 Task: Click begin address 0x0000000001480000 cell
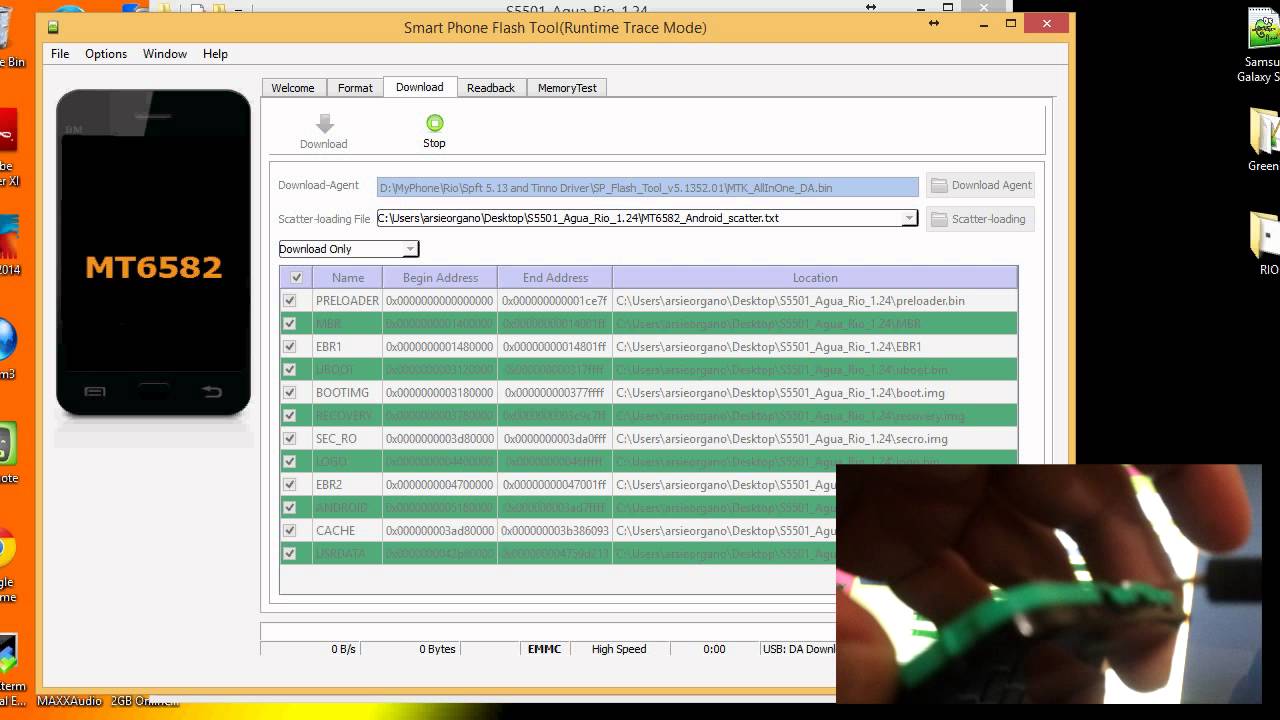440,346
